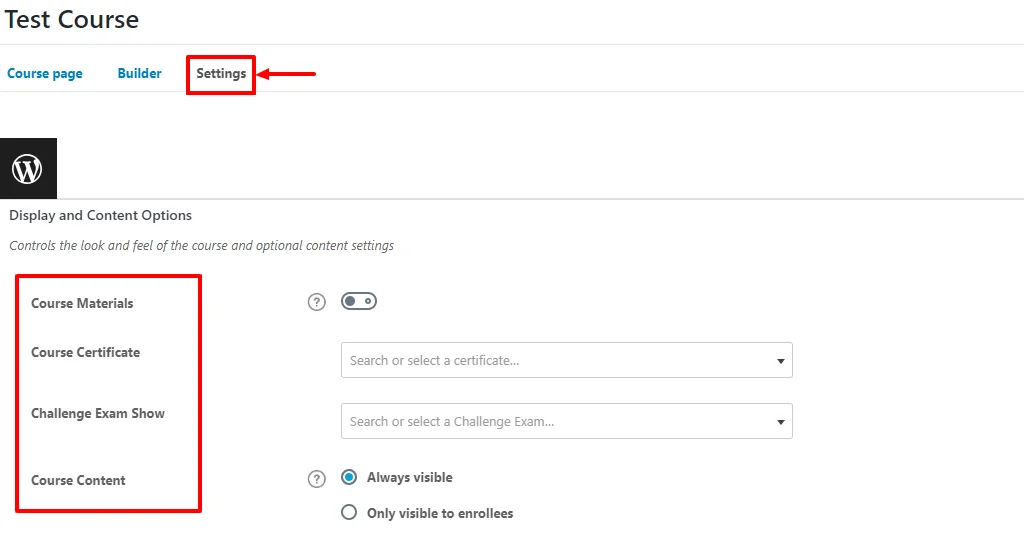The image size is (1024, 550).
Task: Switch to the Settings tab
Action: coord(221,73)
